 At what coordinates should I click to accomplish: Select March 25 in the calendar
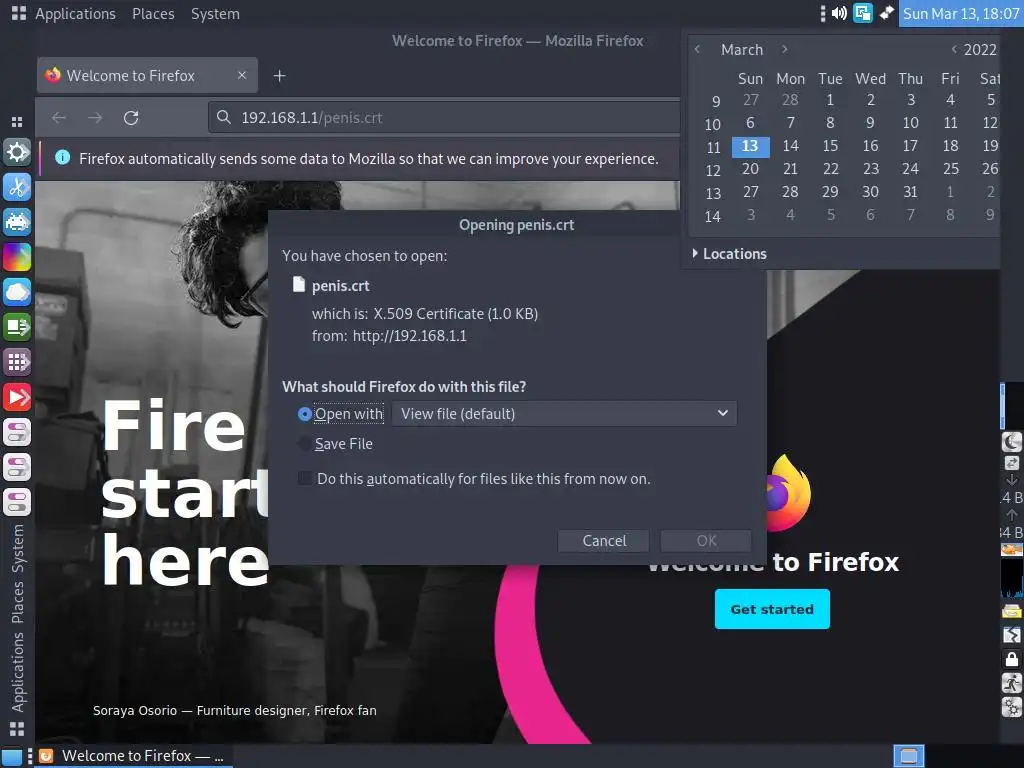(950, 168)
